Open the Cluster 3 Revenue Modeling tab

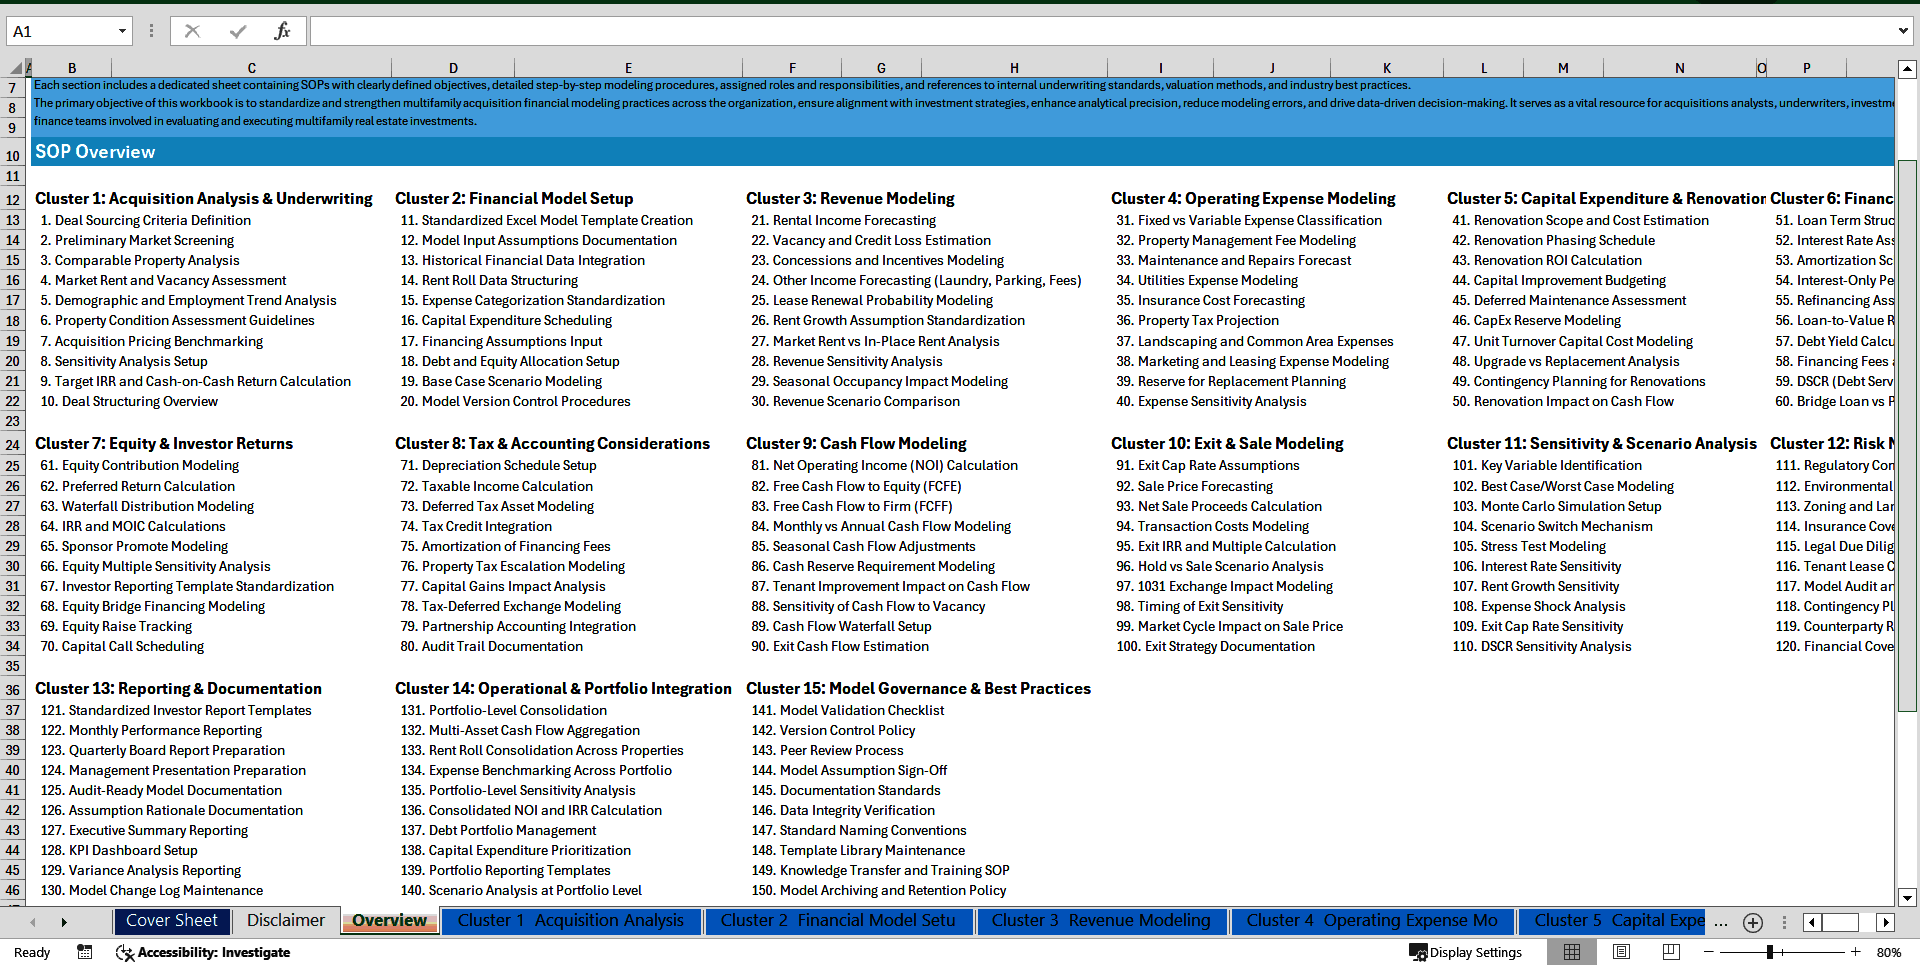1101,921
